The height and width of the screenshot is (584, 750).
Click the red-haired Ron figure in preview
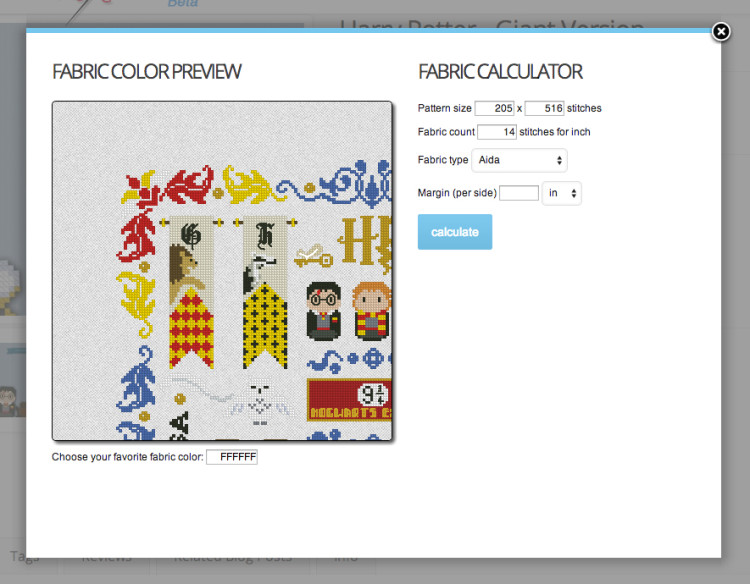point(372,311)
